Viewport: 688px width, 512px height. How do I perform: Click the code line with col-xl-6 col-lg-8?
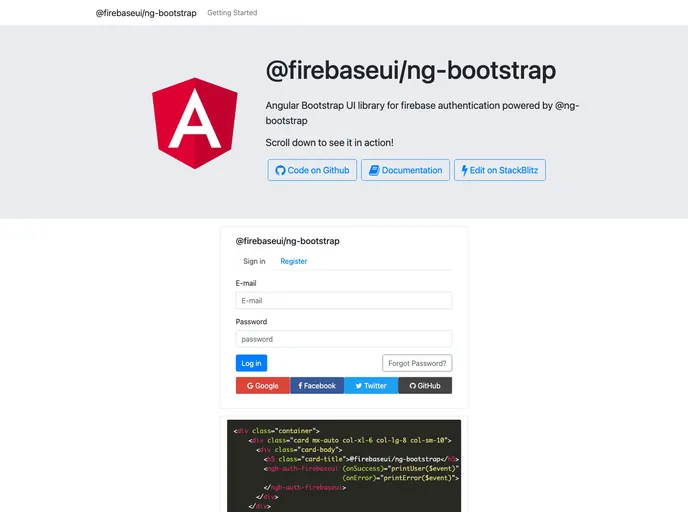click(x=350, y=440)
